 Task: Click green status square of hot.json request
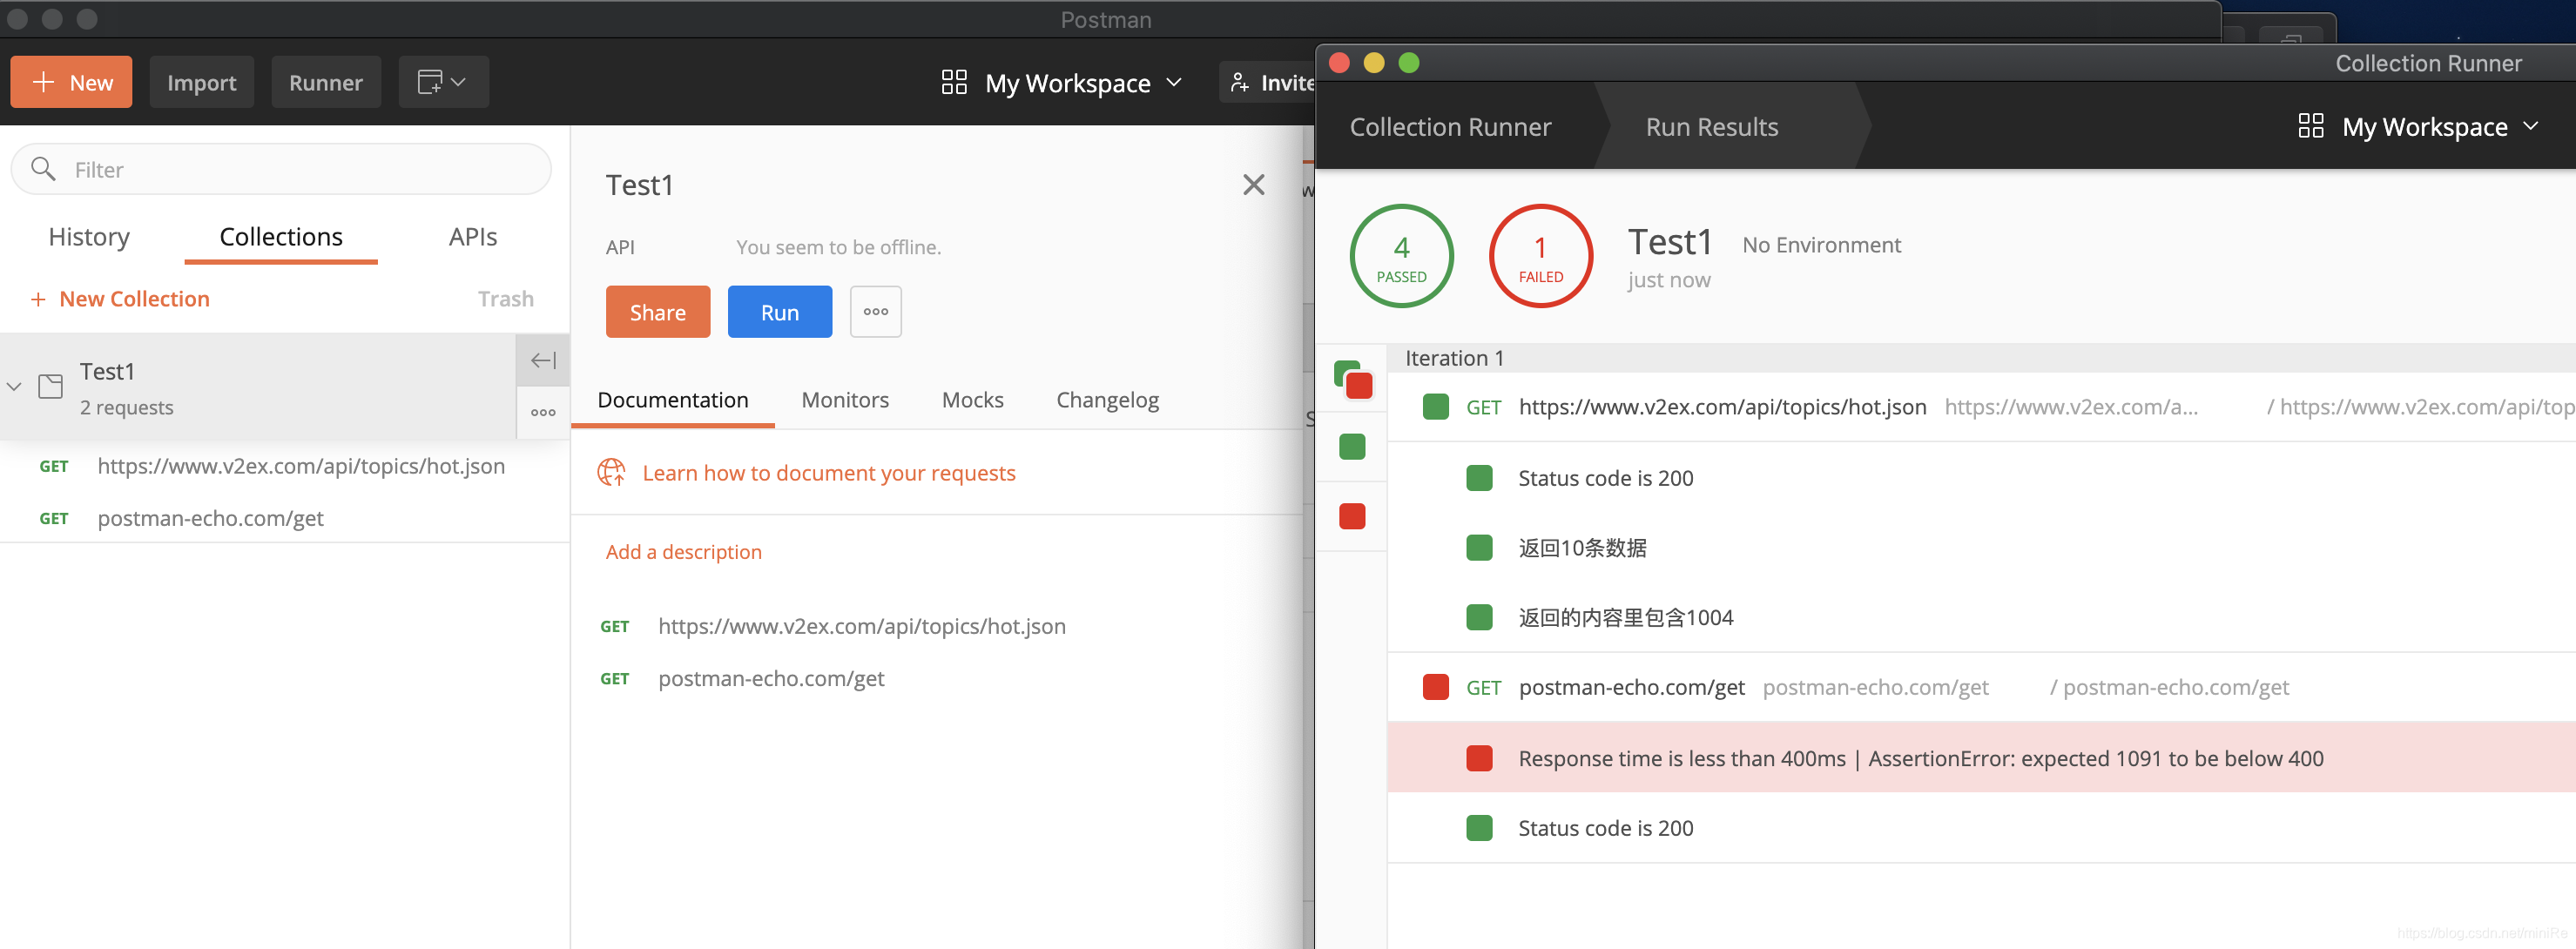point(1435,406)
